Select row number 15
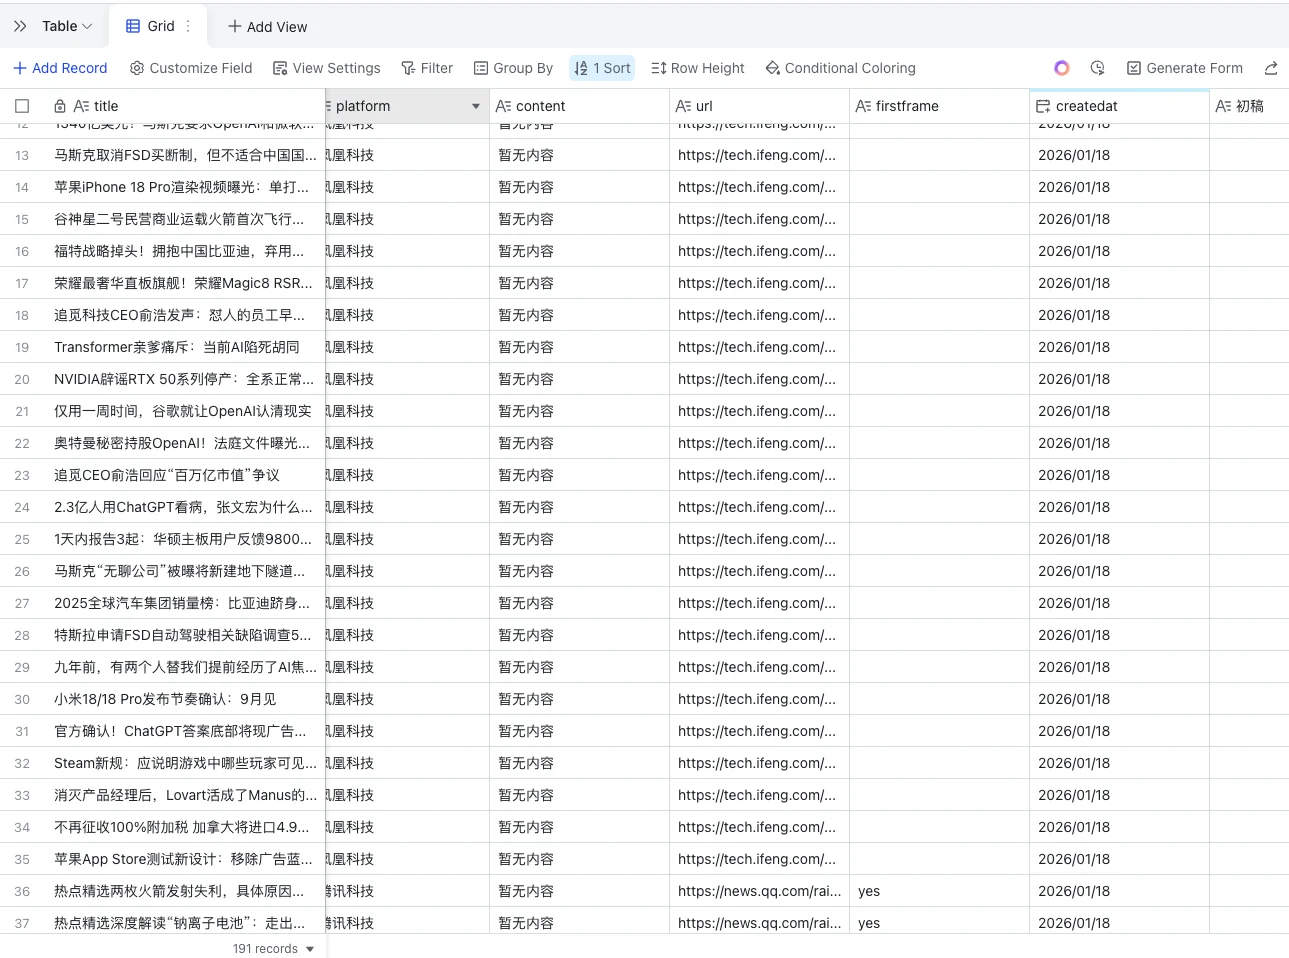The image size is (1289, 958). [22, 219]
